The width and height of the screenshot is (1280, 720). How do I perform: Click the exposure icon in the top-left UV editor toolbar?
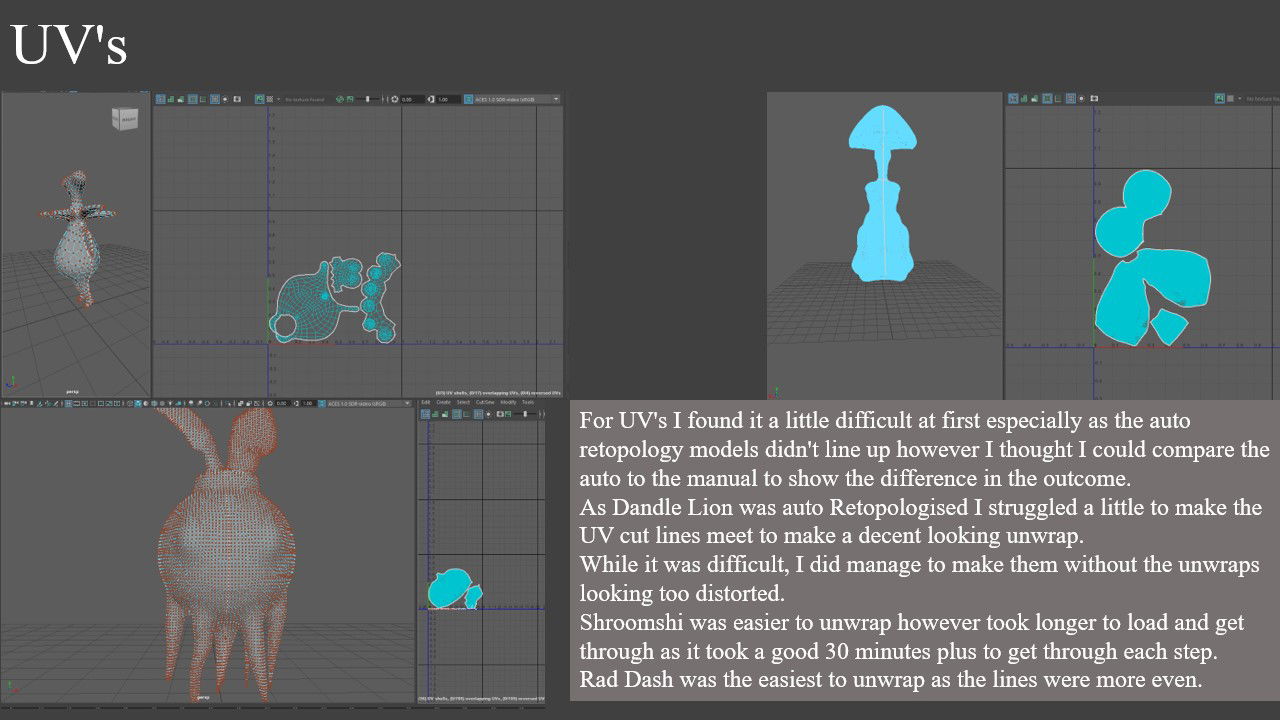394,99
